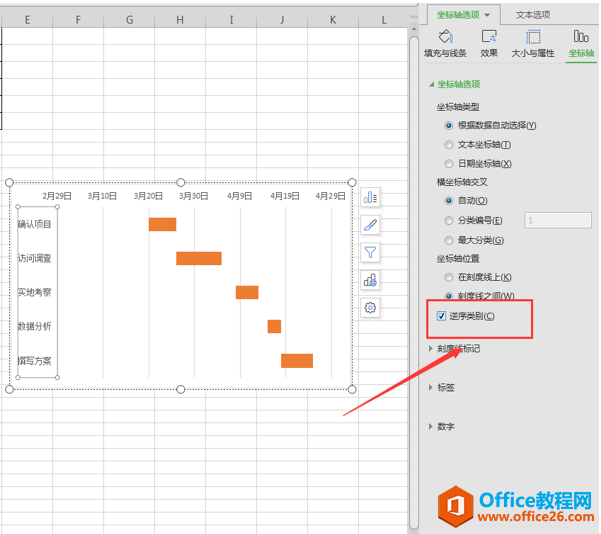This screenshot has width=601, height=534.
Task: Click the 确认项目 task bar in chart
Action: tap(163, 224)
